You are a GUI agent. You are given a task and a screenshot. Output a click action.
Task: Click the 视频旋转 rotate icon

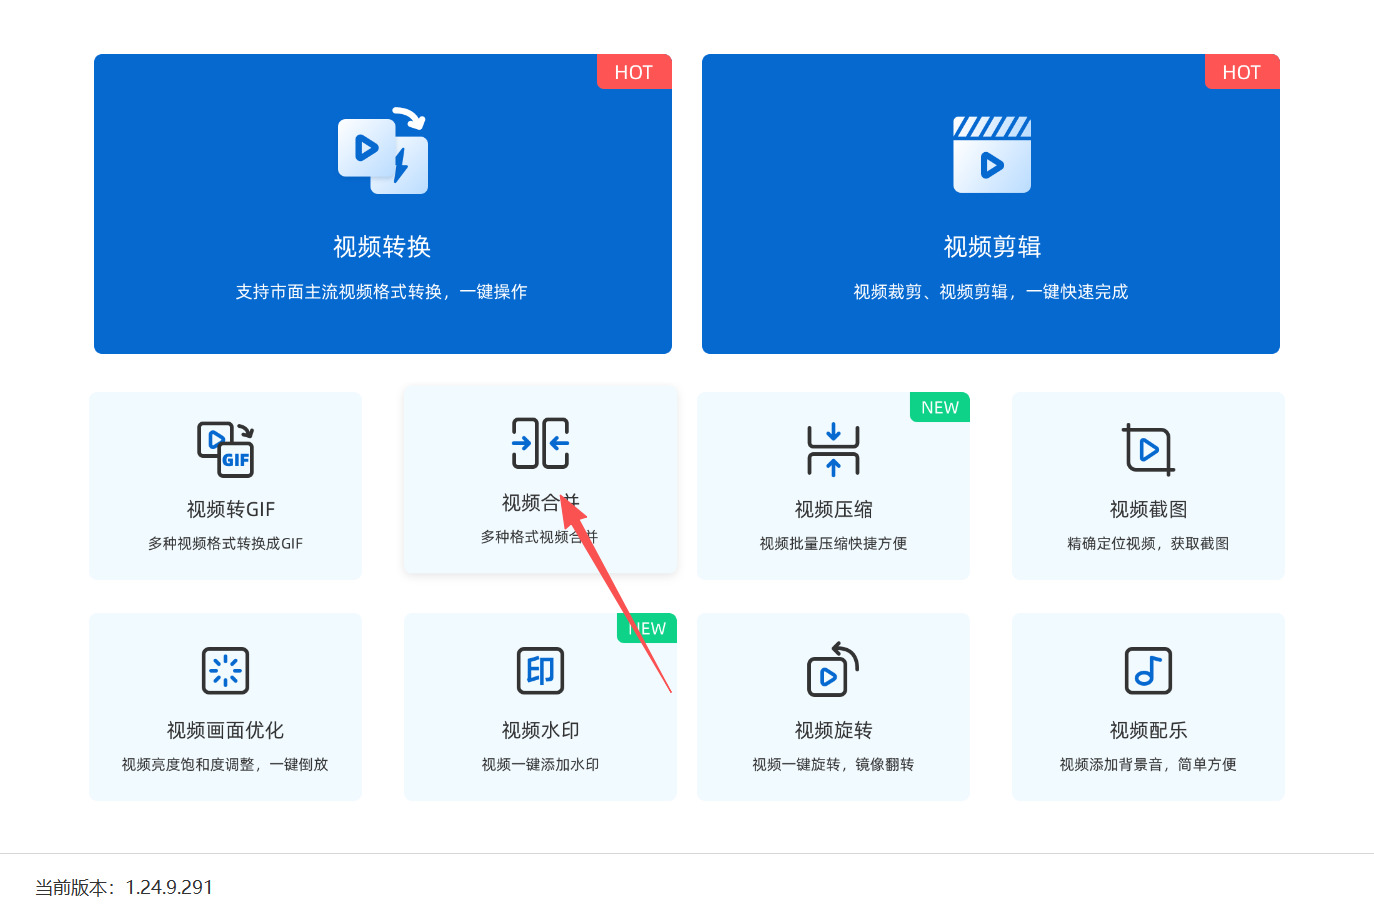pyautogui.click(x=834, y=669)
